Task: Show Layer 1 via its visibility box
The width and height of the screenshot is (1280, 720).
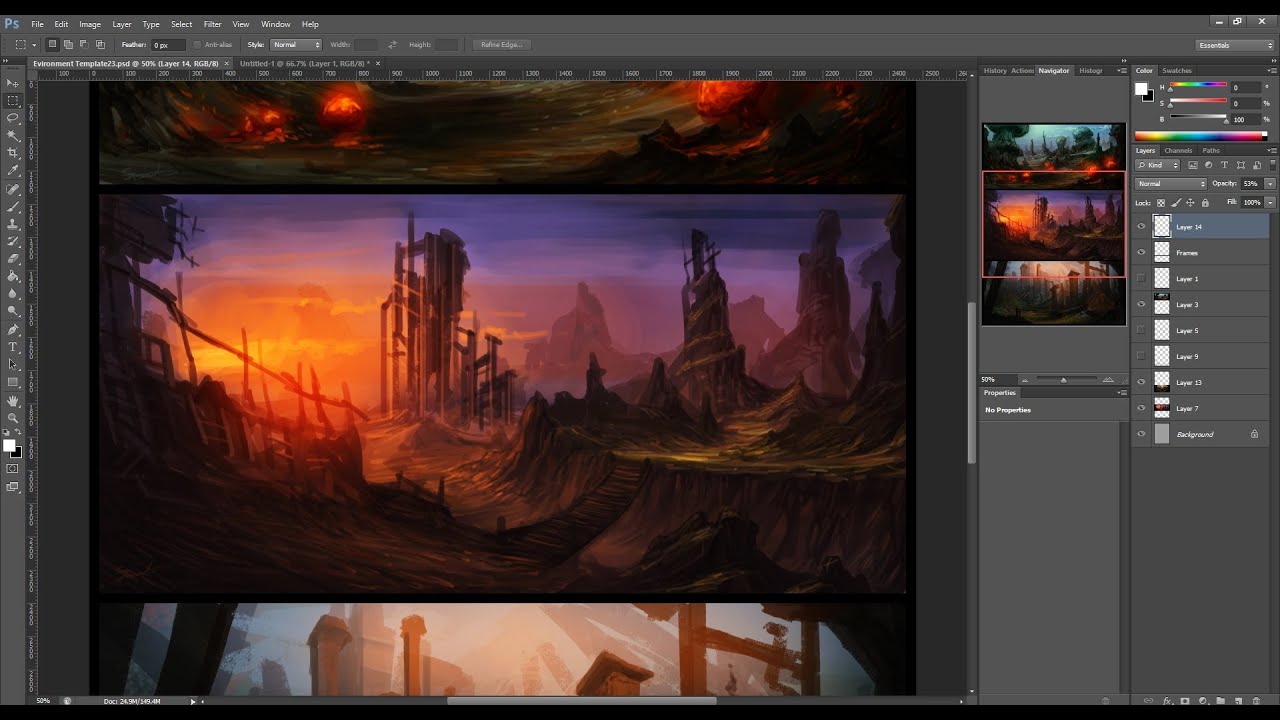Action: pyautogui.click(x=1141, y=278)
